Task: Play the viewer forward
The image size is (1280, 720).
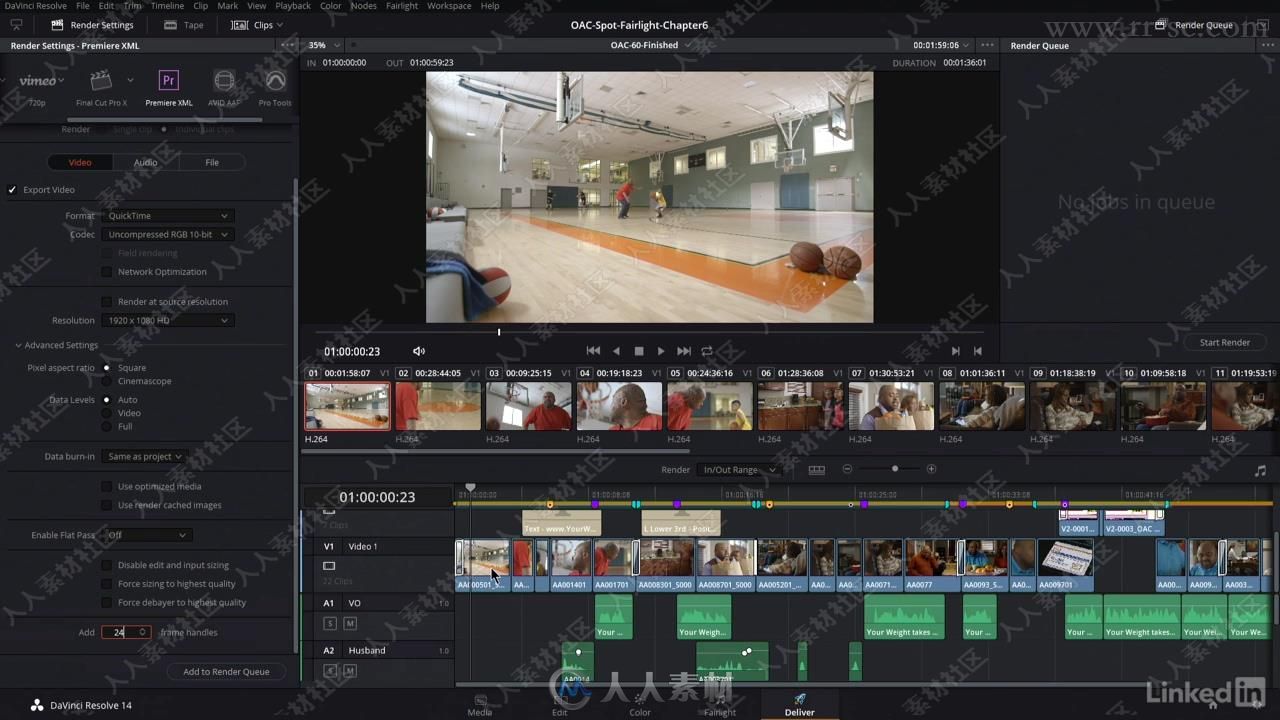Action: point(661,351)
